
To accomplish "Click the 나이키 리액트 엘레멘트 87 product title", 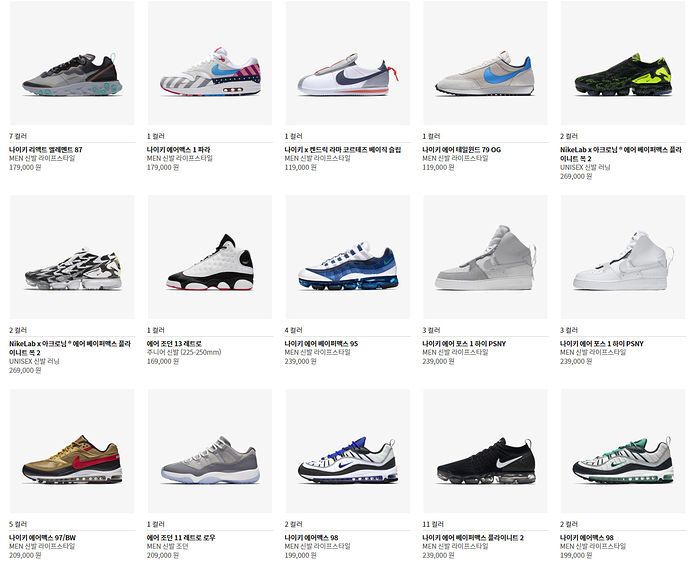I will pos(46,150).
